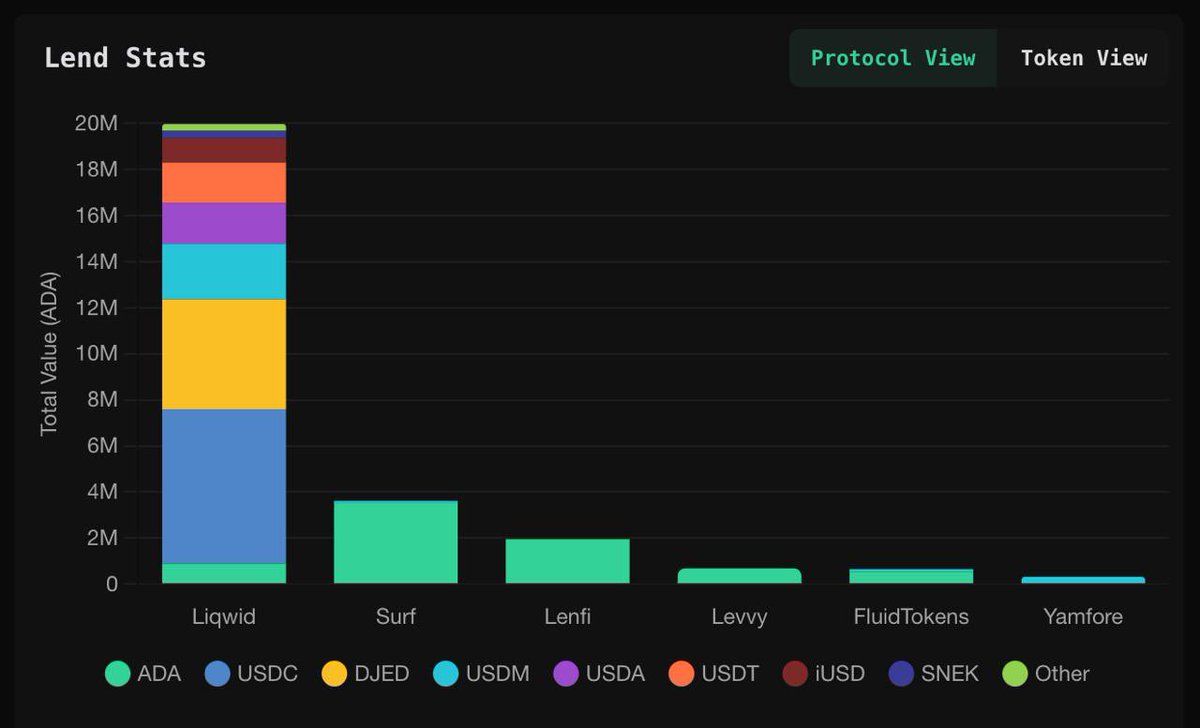Click the Yamfore axis label
Image resolution: width=1200 pixels, height=728 pixels.
click(x=1083, y=617)
